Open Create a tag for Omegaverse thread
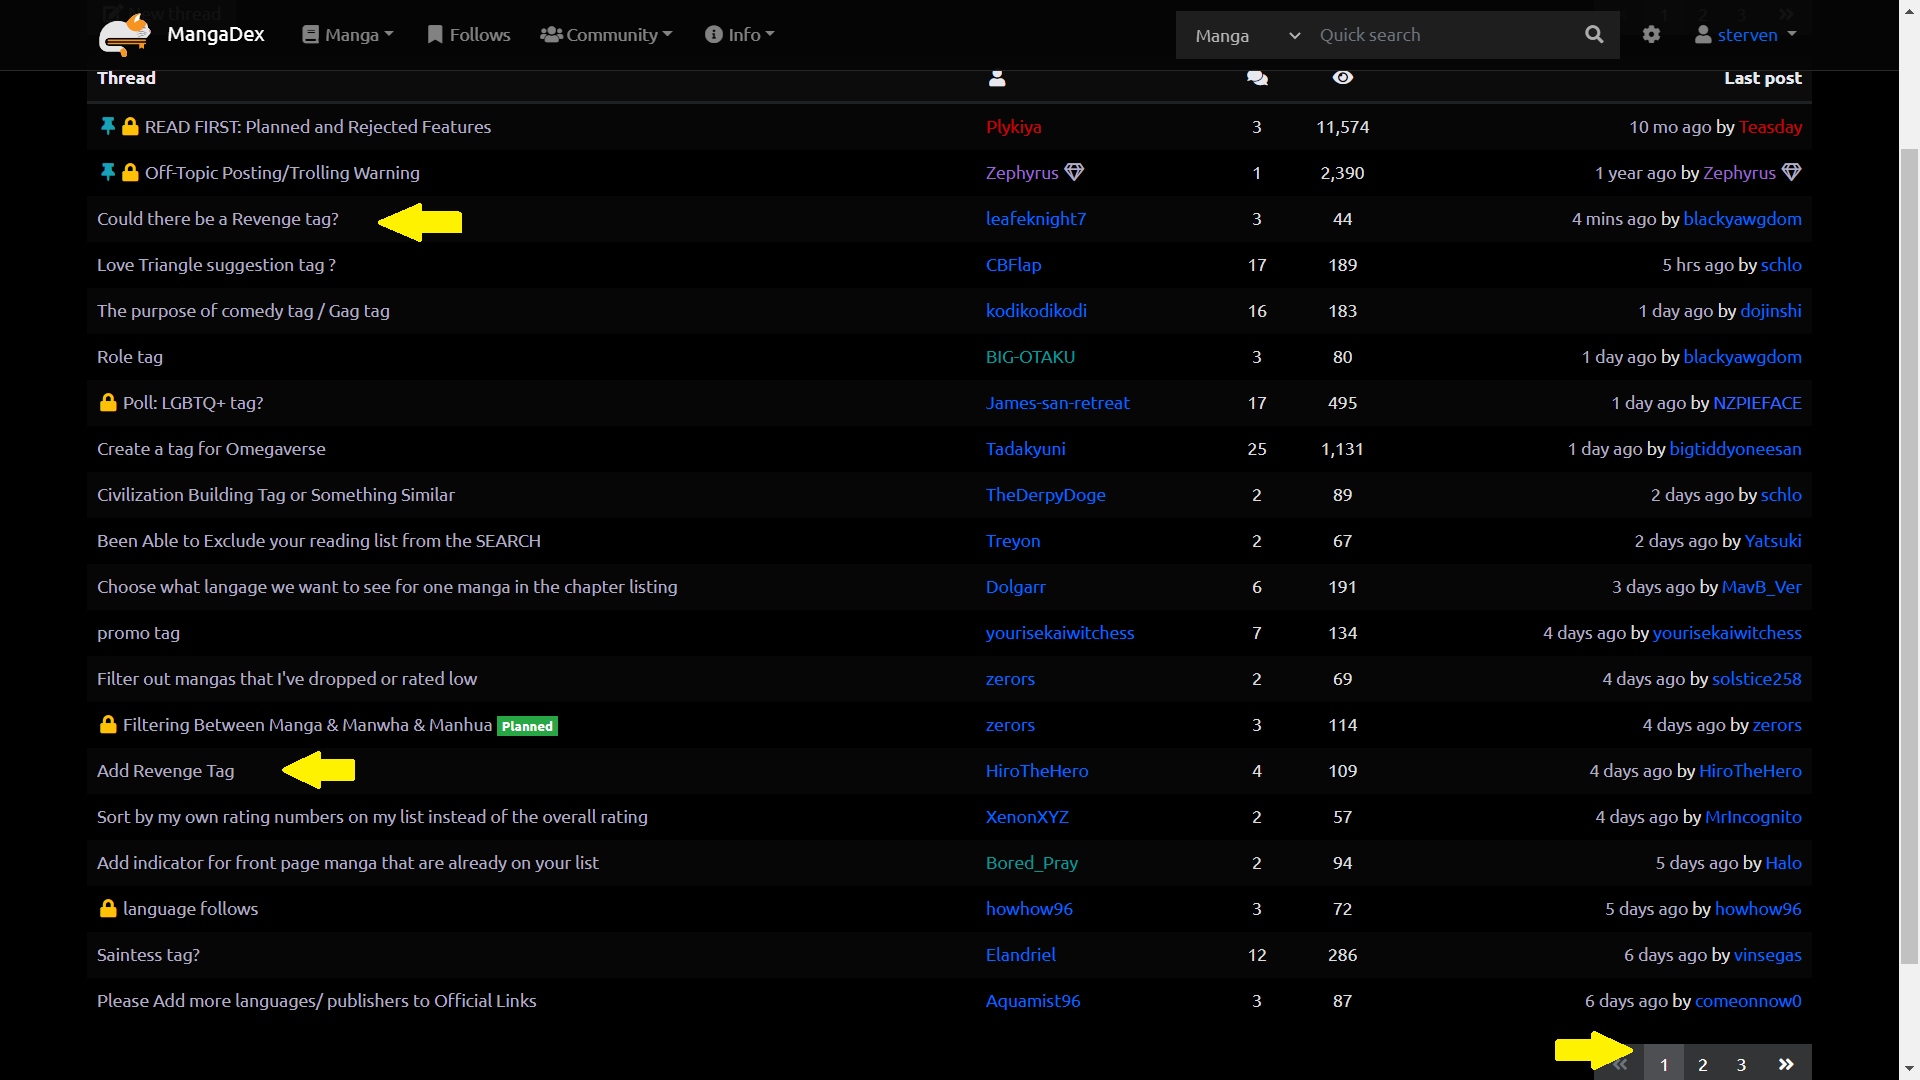 (x=211, y=449)
